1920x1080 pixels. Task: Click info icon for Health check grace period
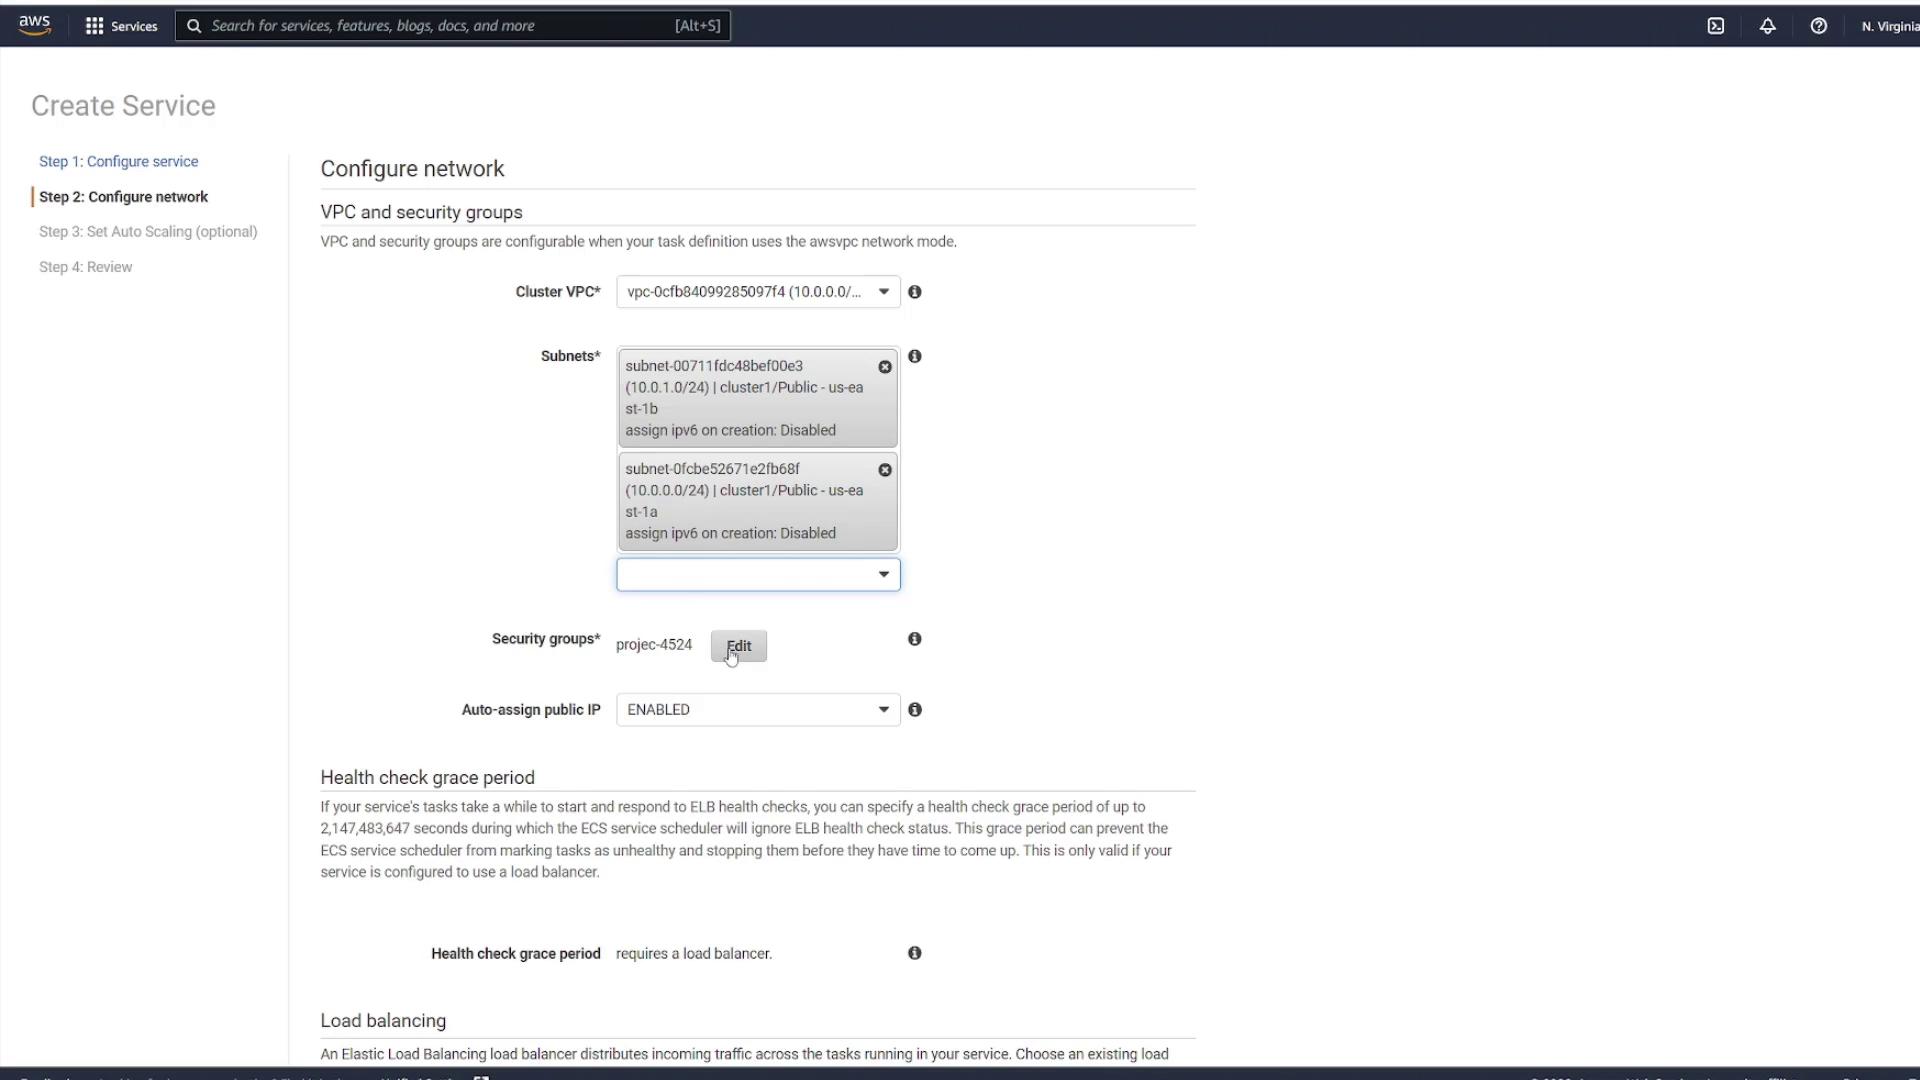coord(914,953)
